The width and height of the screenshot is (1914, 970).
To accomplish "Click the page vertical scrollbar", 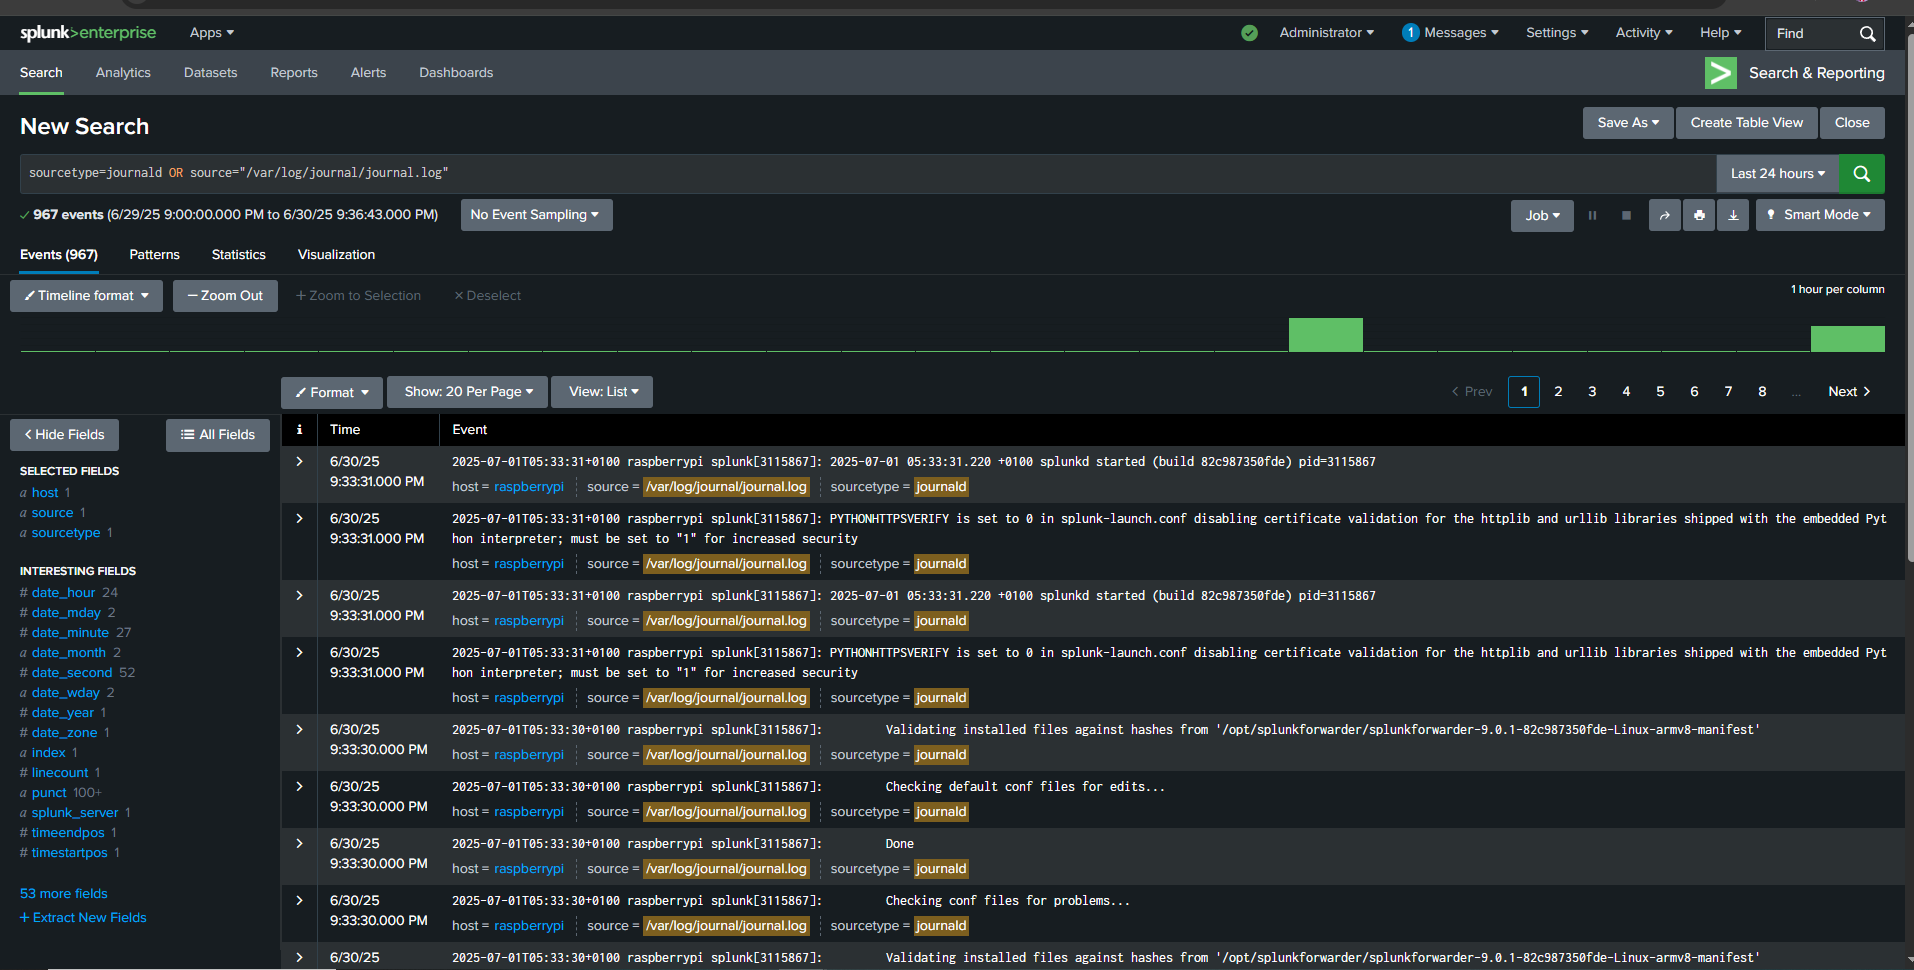I will pos(1909,298).
